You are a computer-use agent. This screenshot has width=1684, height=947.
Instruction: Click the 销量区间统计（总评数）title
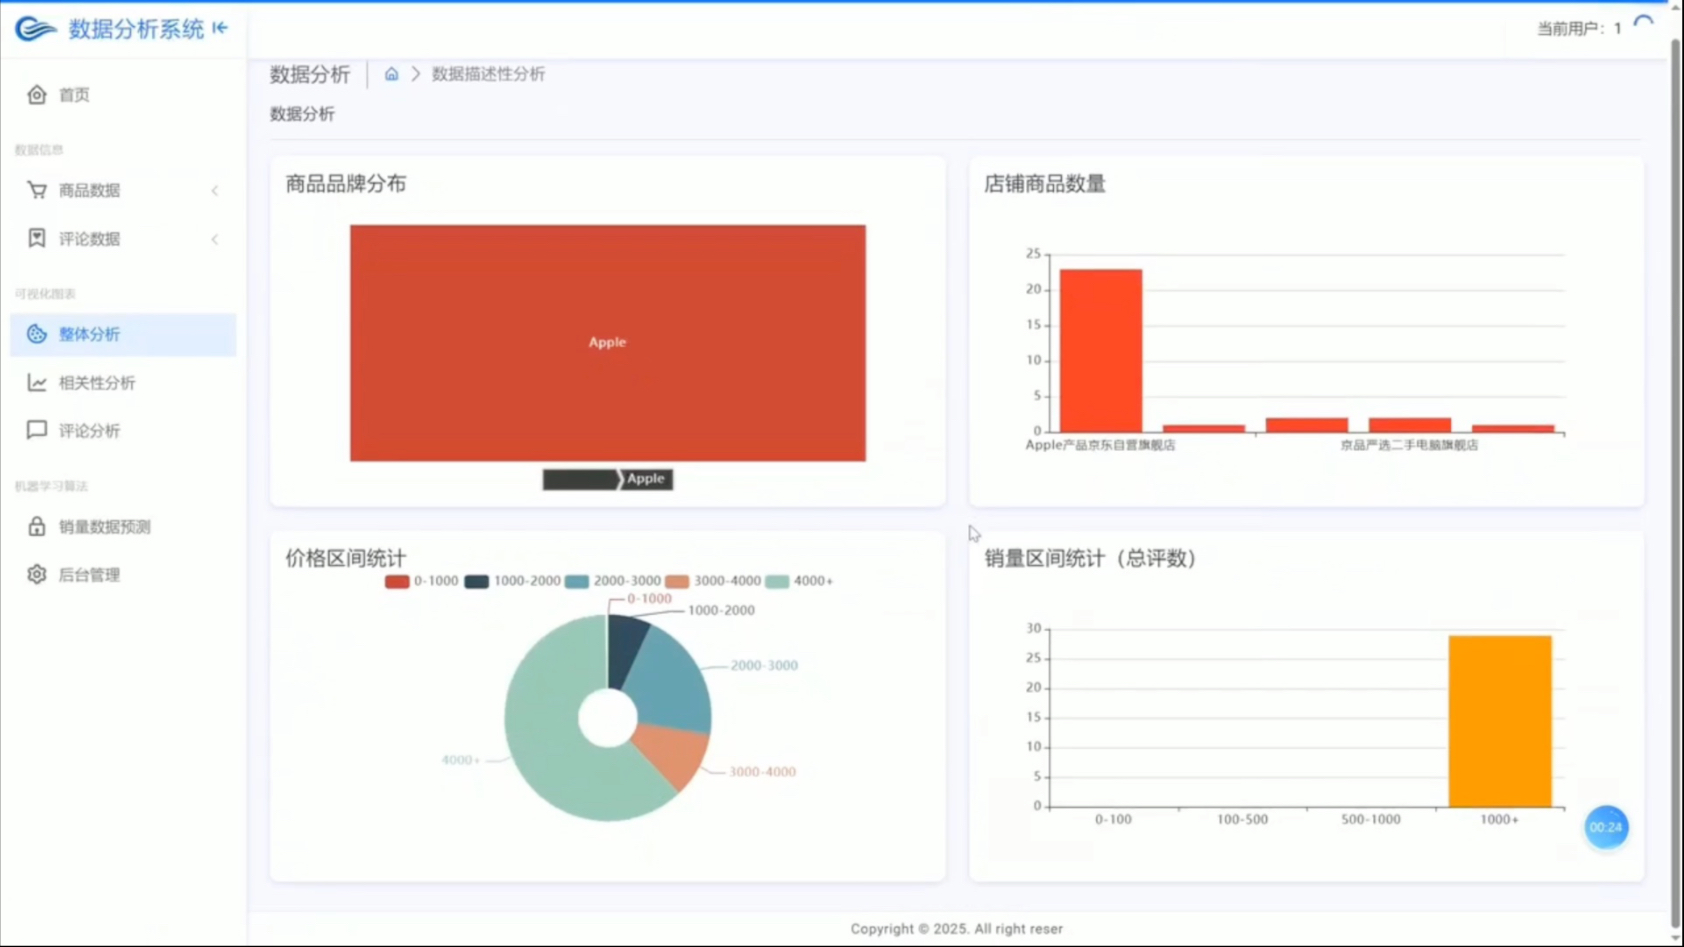point(1091,558)
